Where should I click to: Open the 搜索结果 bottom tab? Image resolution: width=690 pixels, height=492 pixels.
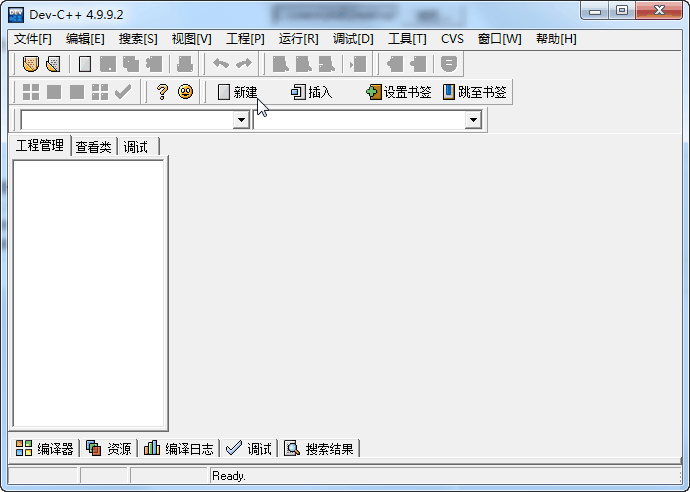pyautogui.click(x=319, y=448)
